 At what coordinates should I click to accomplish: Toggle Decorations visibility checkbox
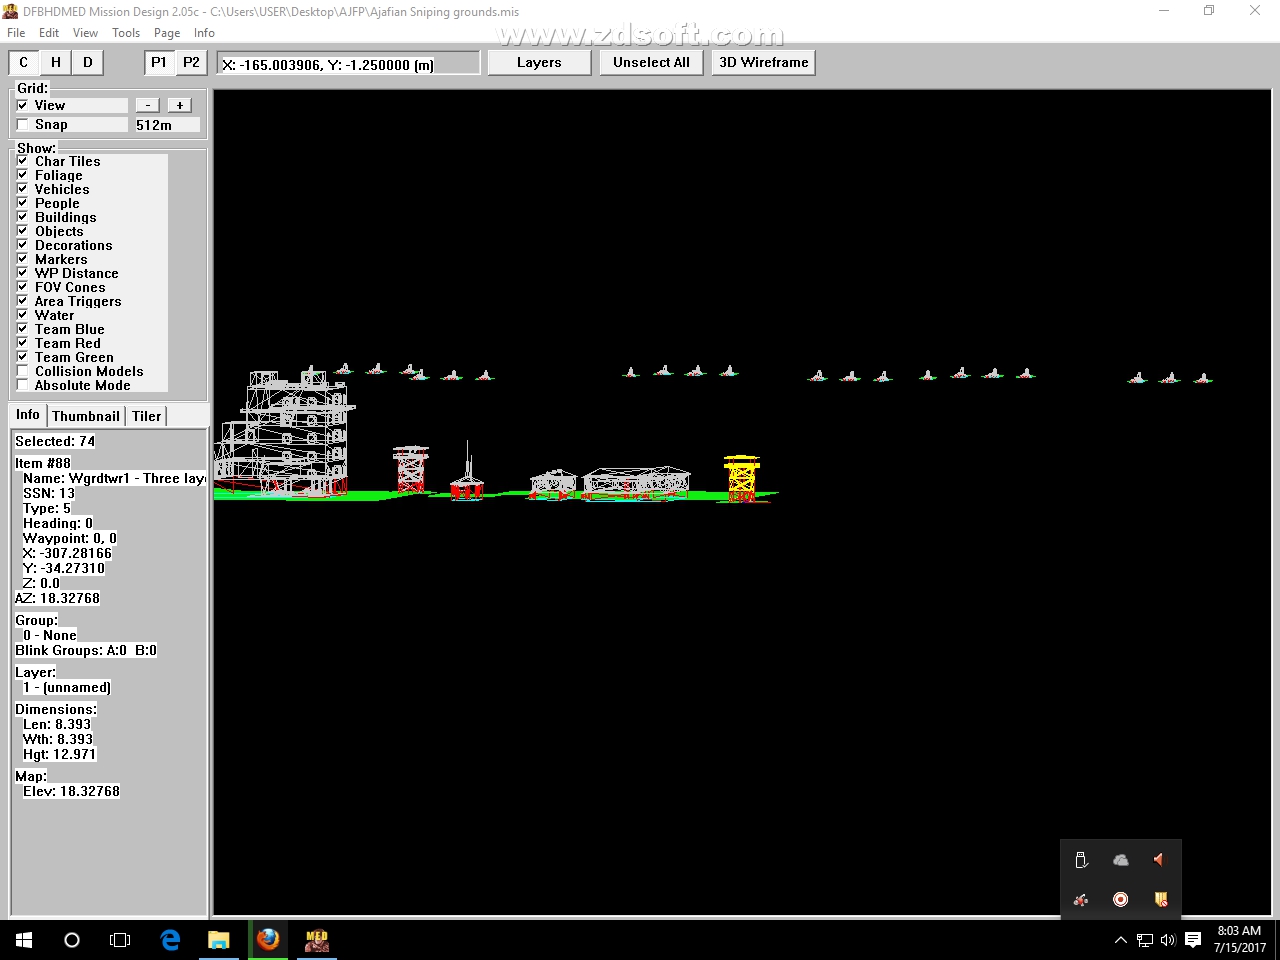point(23,245)
